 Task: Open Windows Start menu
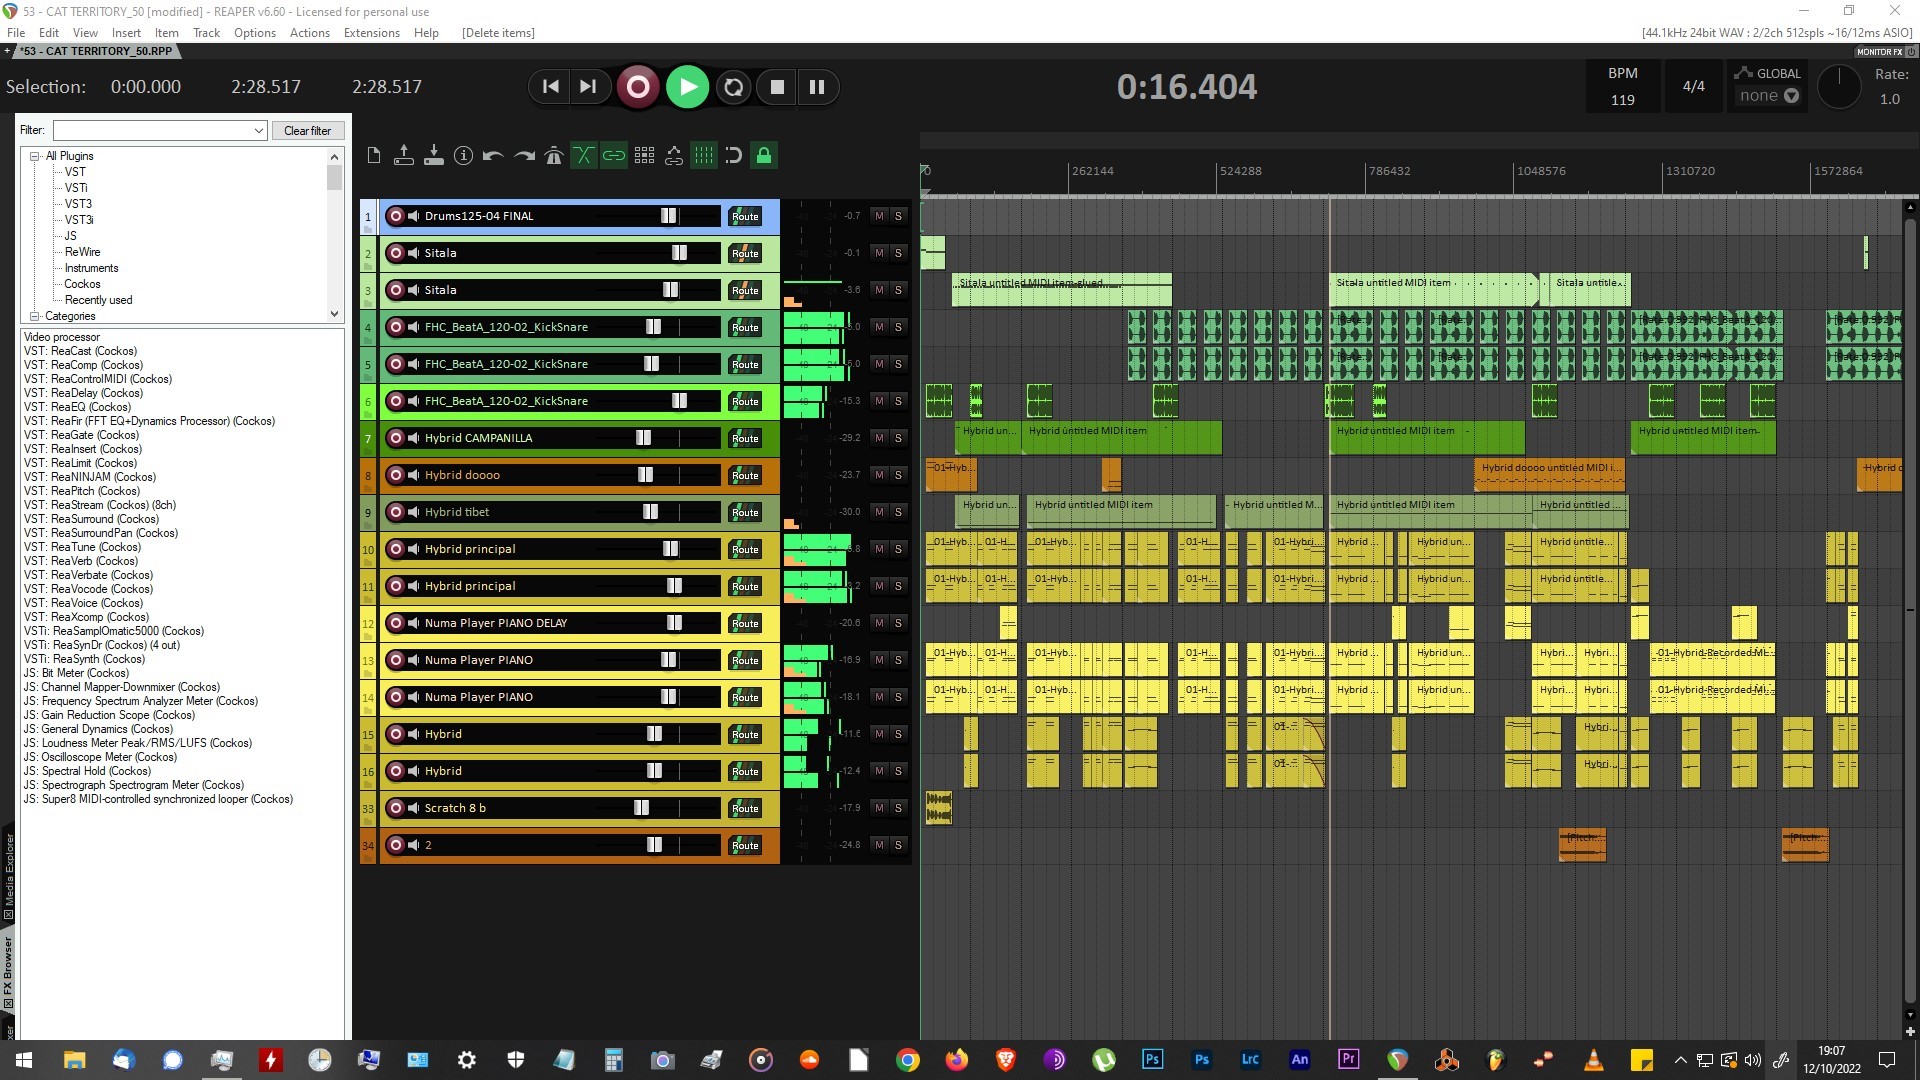[24, 1060]
